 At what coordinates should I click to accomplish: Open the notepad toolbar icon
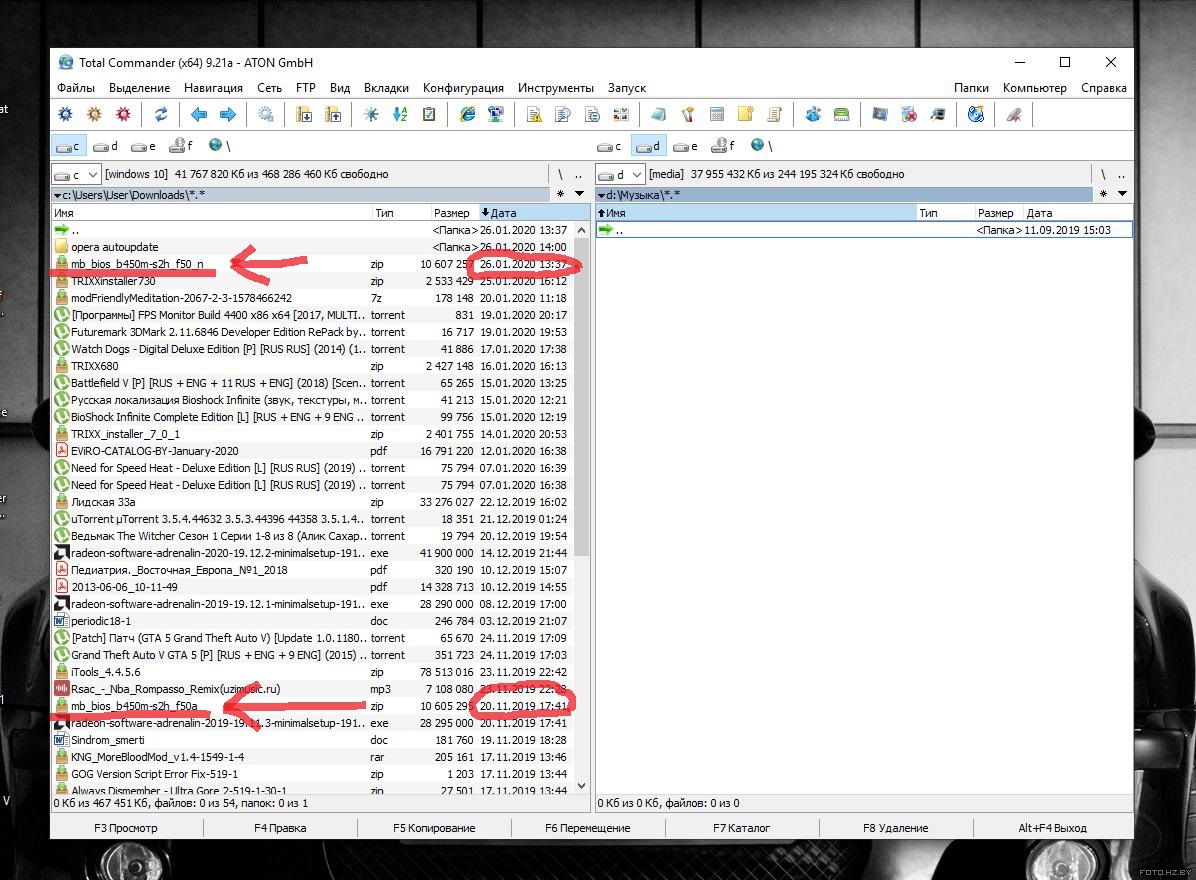pyautogui.click(x=658, y=114)
